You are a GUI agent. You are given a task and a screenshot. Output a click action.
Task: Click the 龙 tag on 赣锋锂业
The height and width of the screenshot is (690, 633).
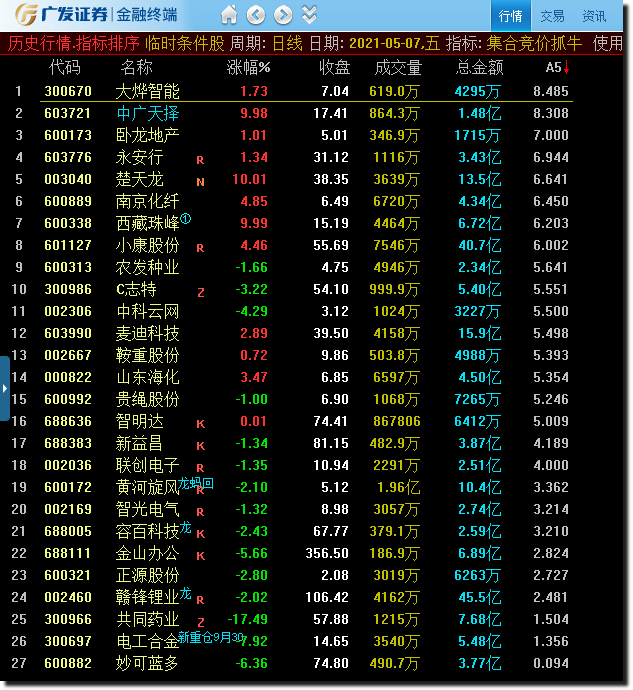pyautogui.click(x=185, y=594)
